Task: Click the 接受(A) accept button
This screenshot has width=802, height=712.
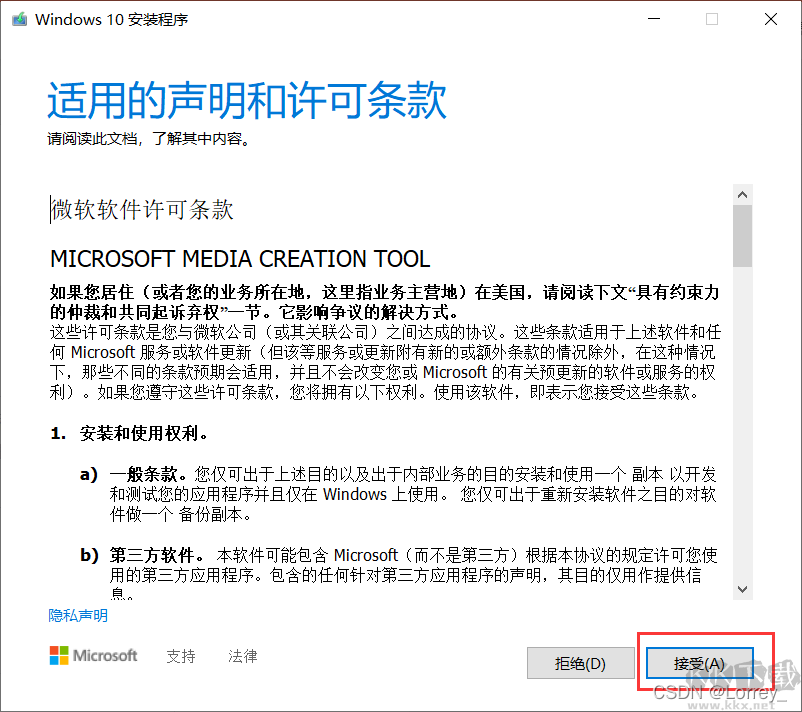Action: click(699, 663)
